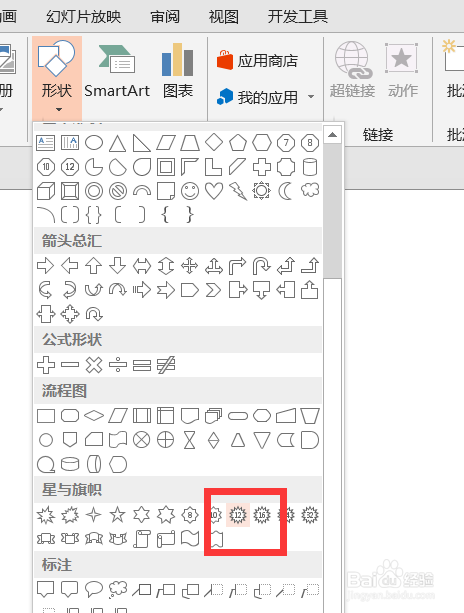This screenshot has width=464, height=613.
Task: Open the app store (应用商店)
Action: point(257,61)
